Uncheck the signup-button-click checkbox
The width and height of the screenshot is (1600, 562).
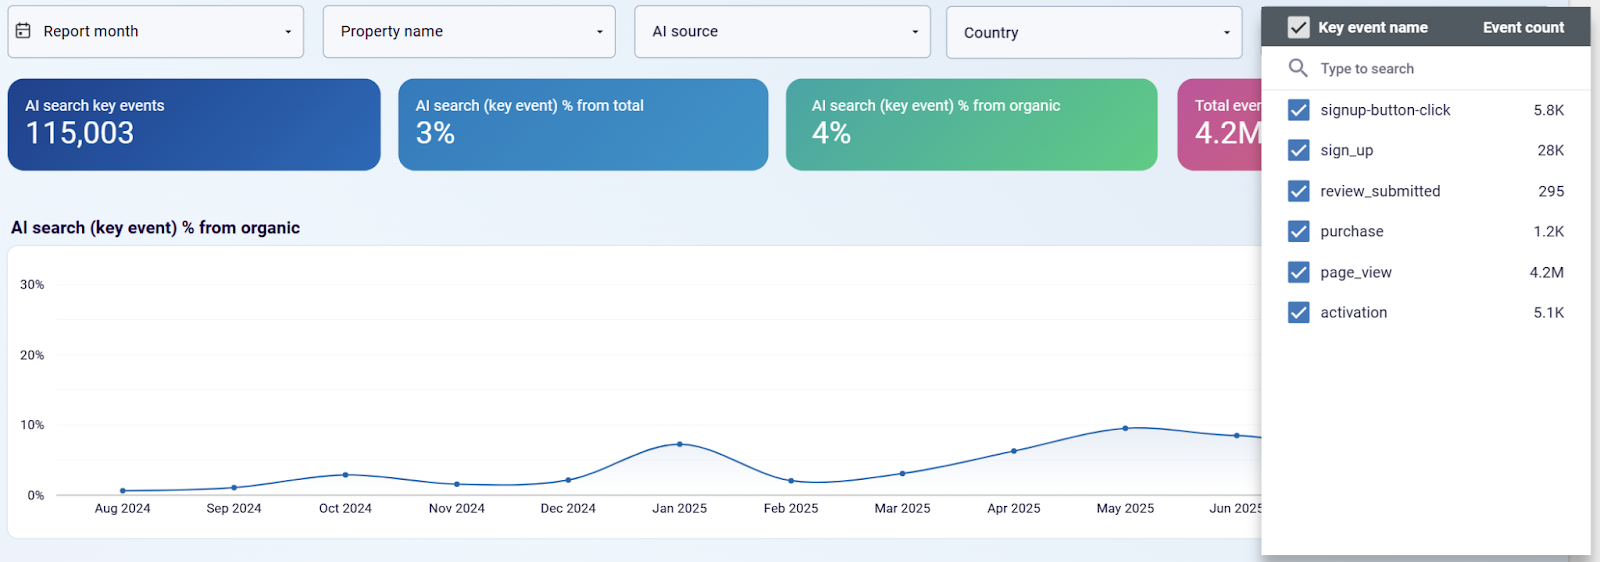coord(1298,110)
